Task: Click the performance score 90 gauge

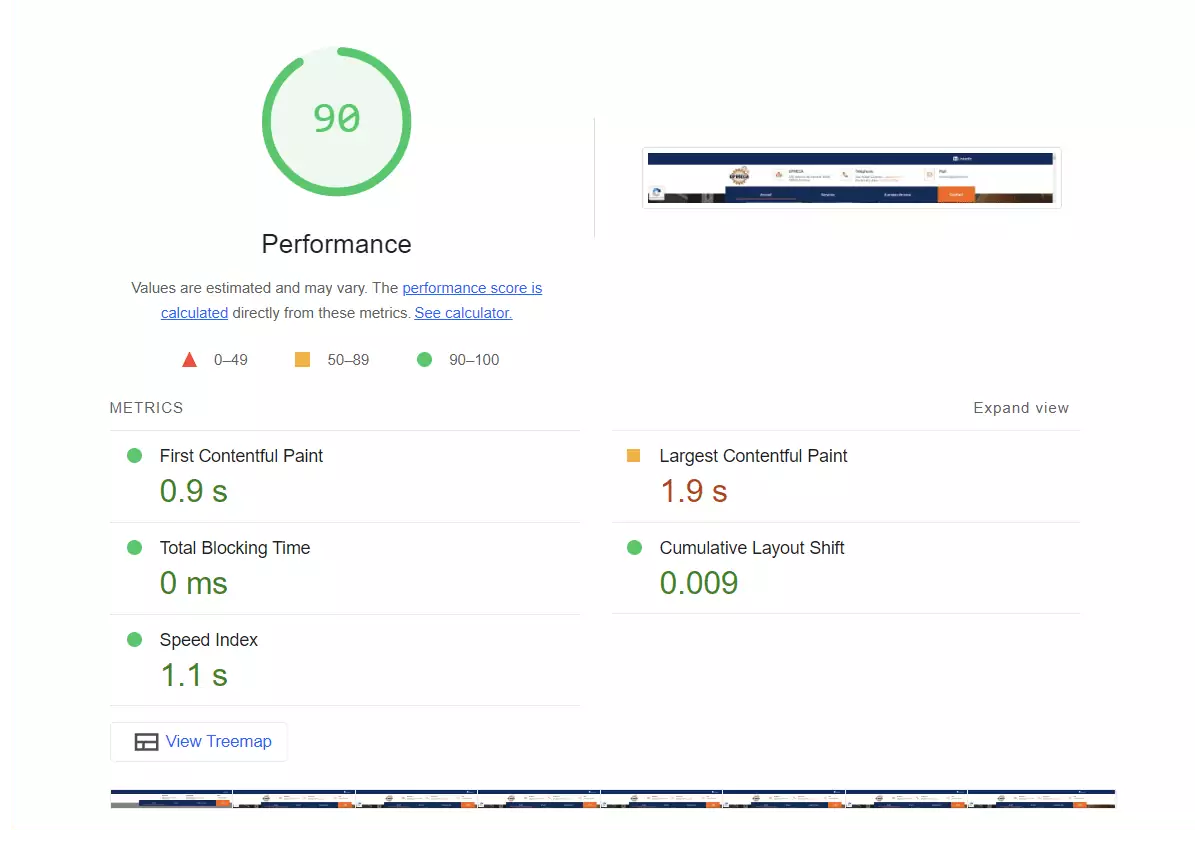Action: click(x=336, y=122)
